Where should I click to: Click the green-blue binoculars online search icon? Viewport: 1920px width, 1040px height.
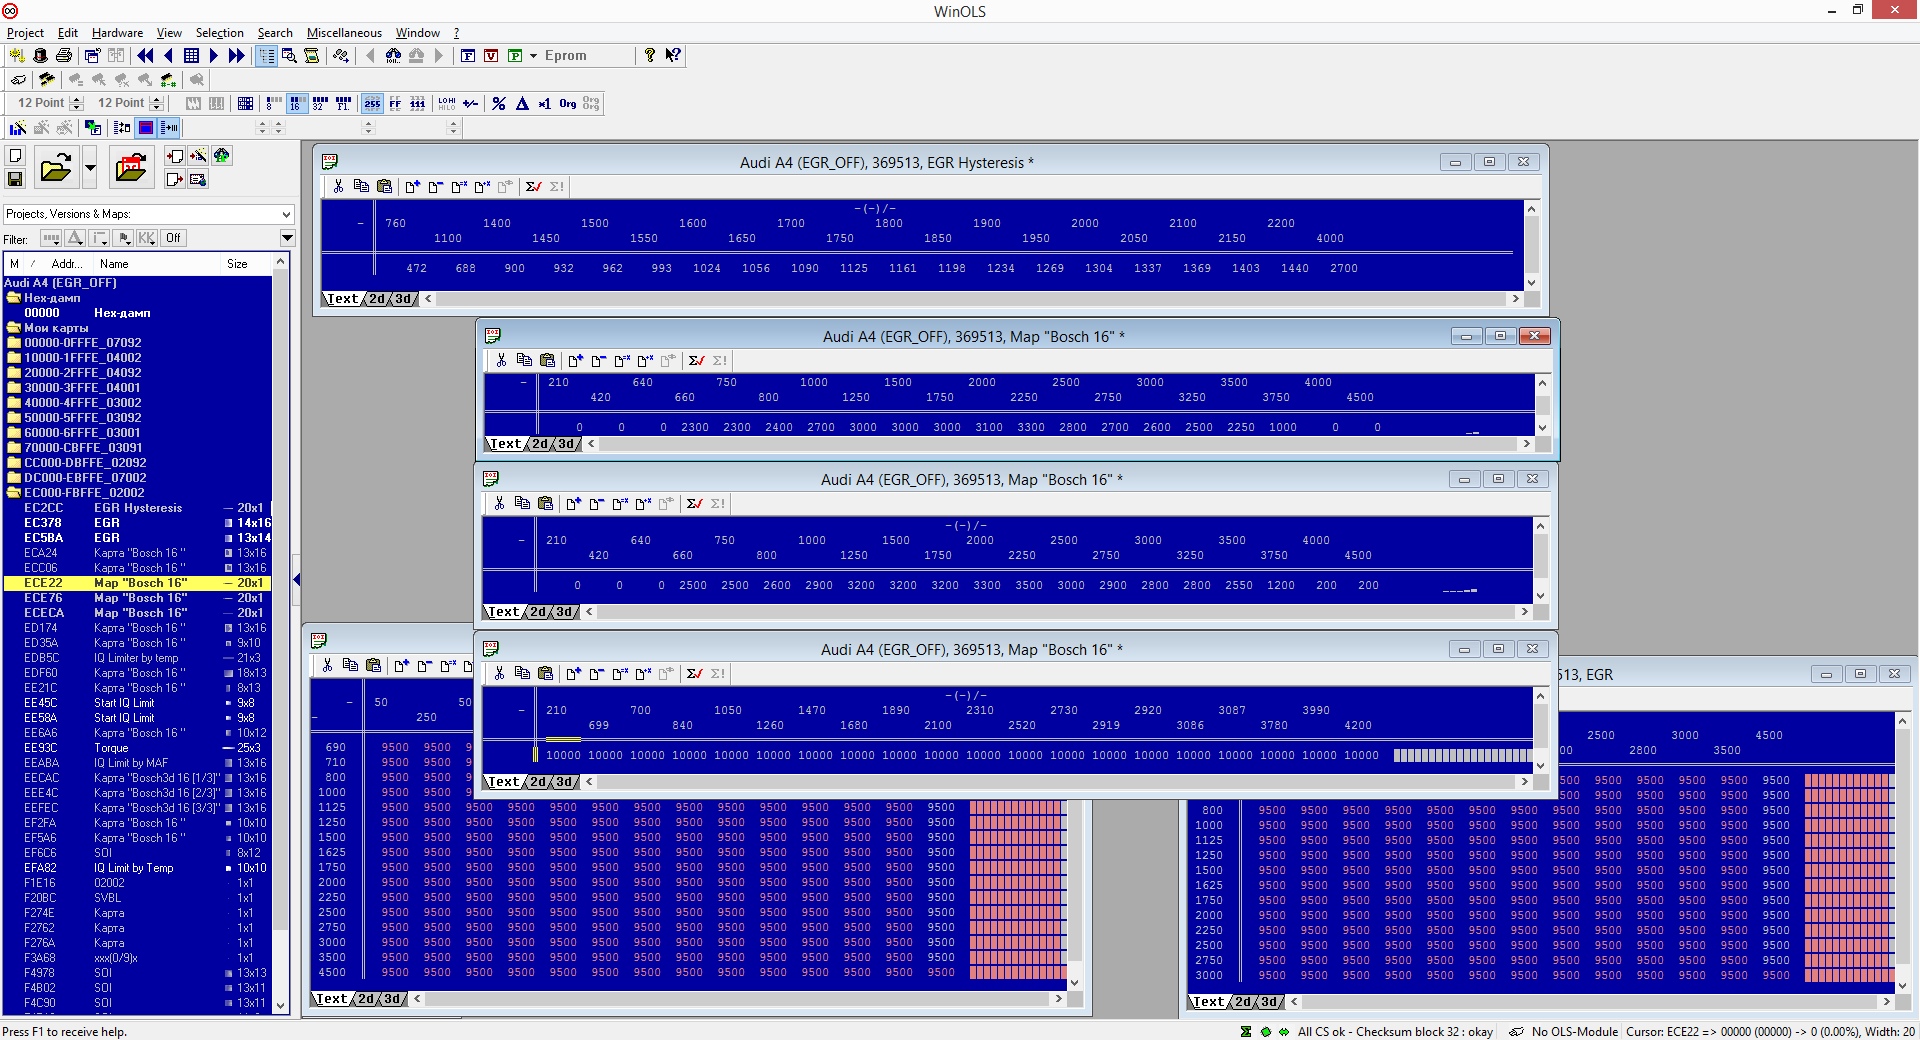click(x=222, y=156)
